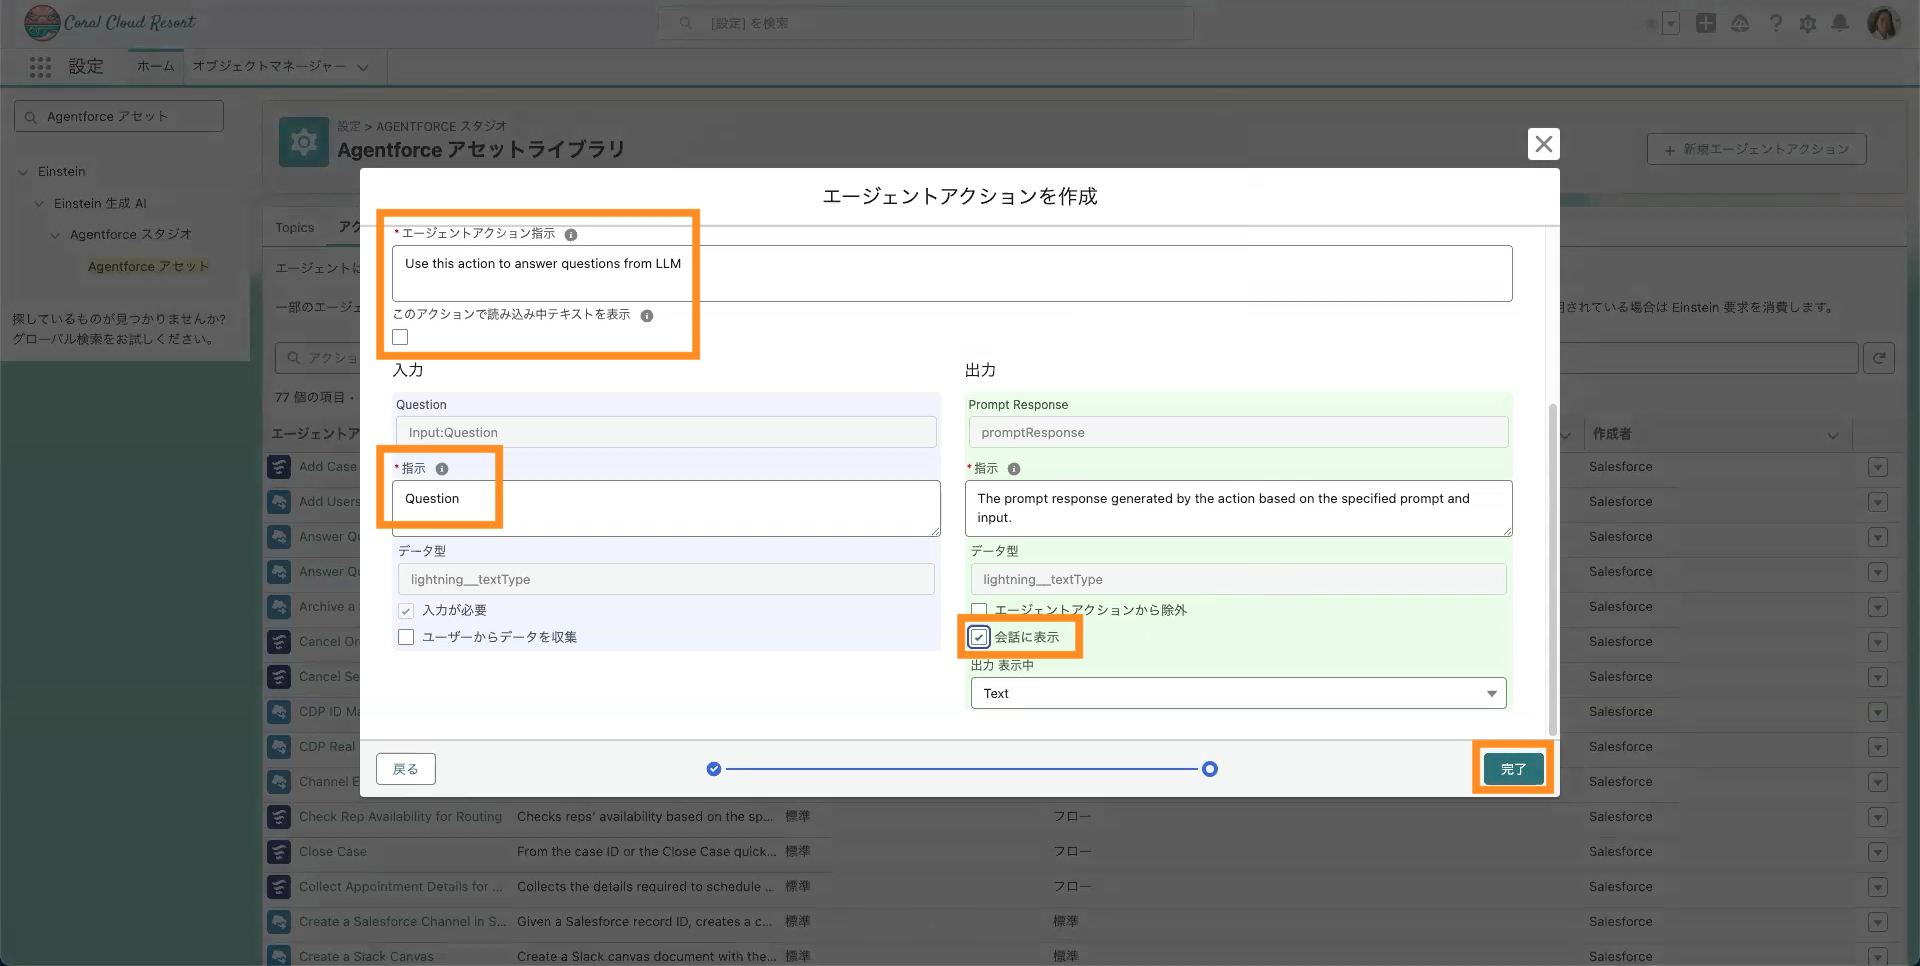This screenshot has width=1920, height=966.
Task: Click the Coral Cloud Resort logo
Action: [110, 22]
